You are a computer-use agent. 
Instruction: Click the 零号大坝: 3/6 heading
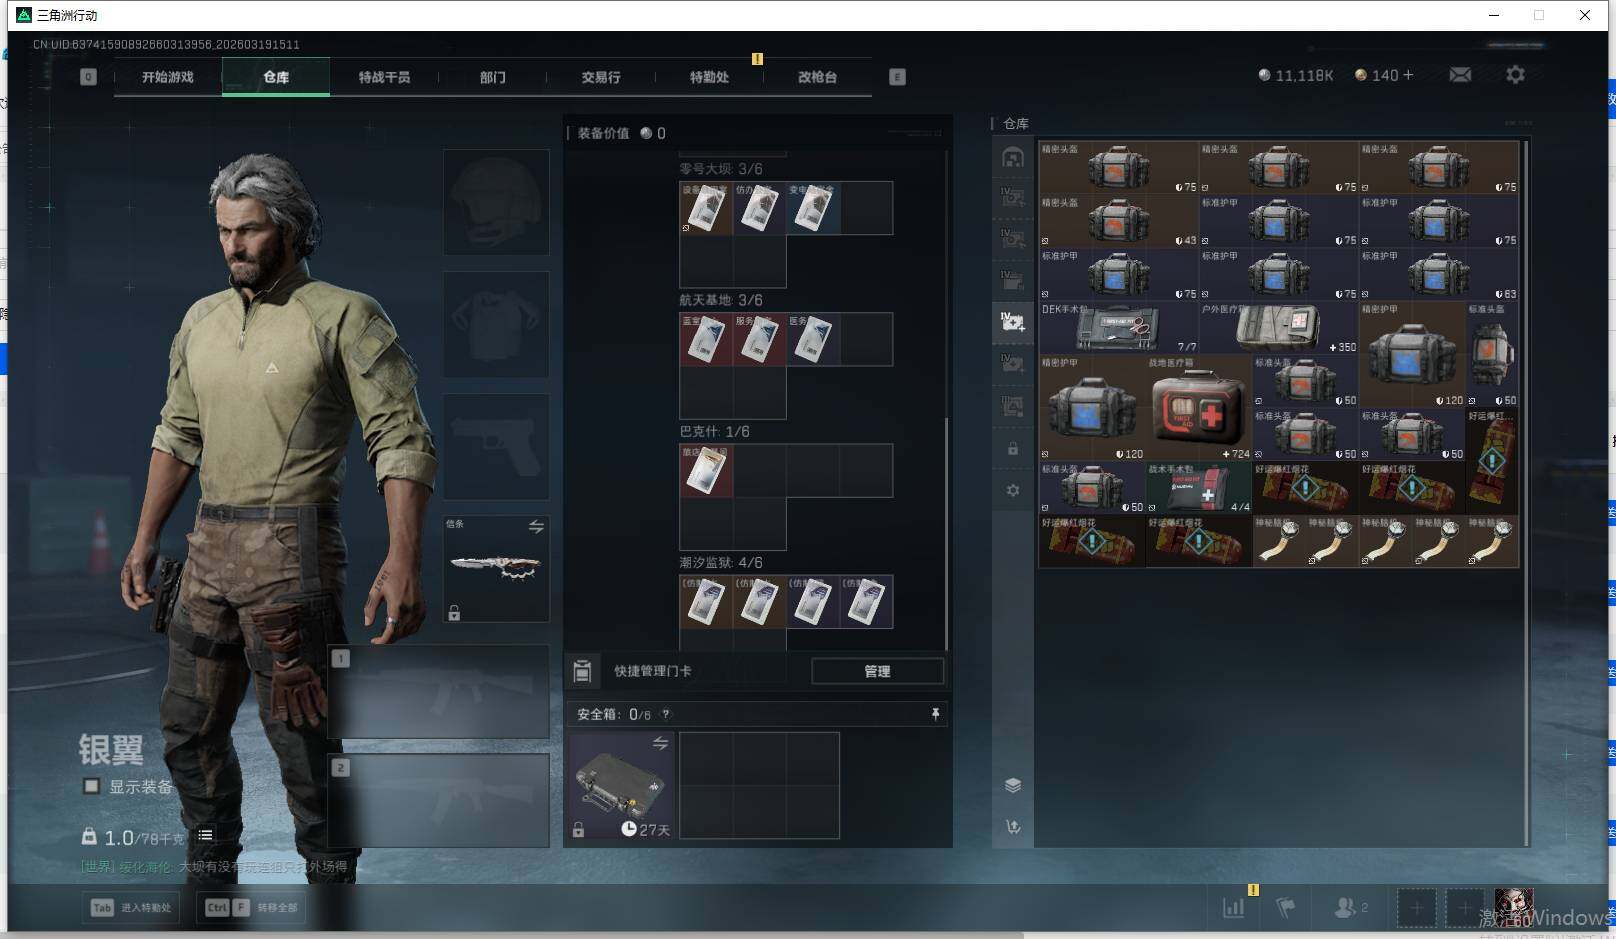[x=721, y=169]
